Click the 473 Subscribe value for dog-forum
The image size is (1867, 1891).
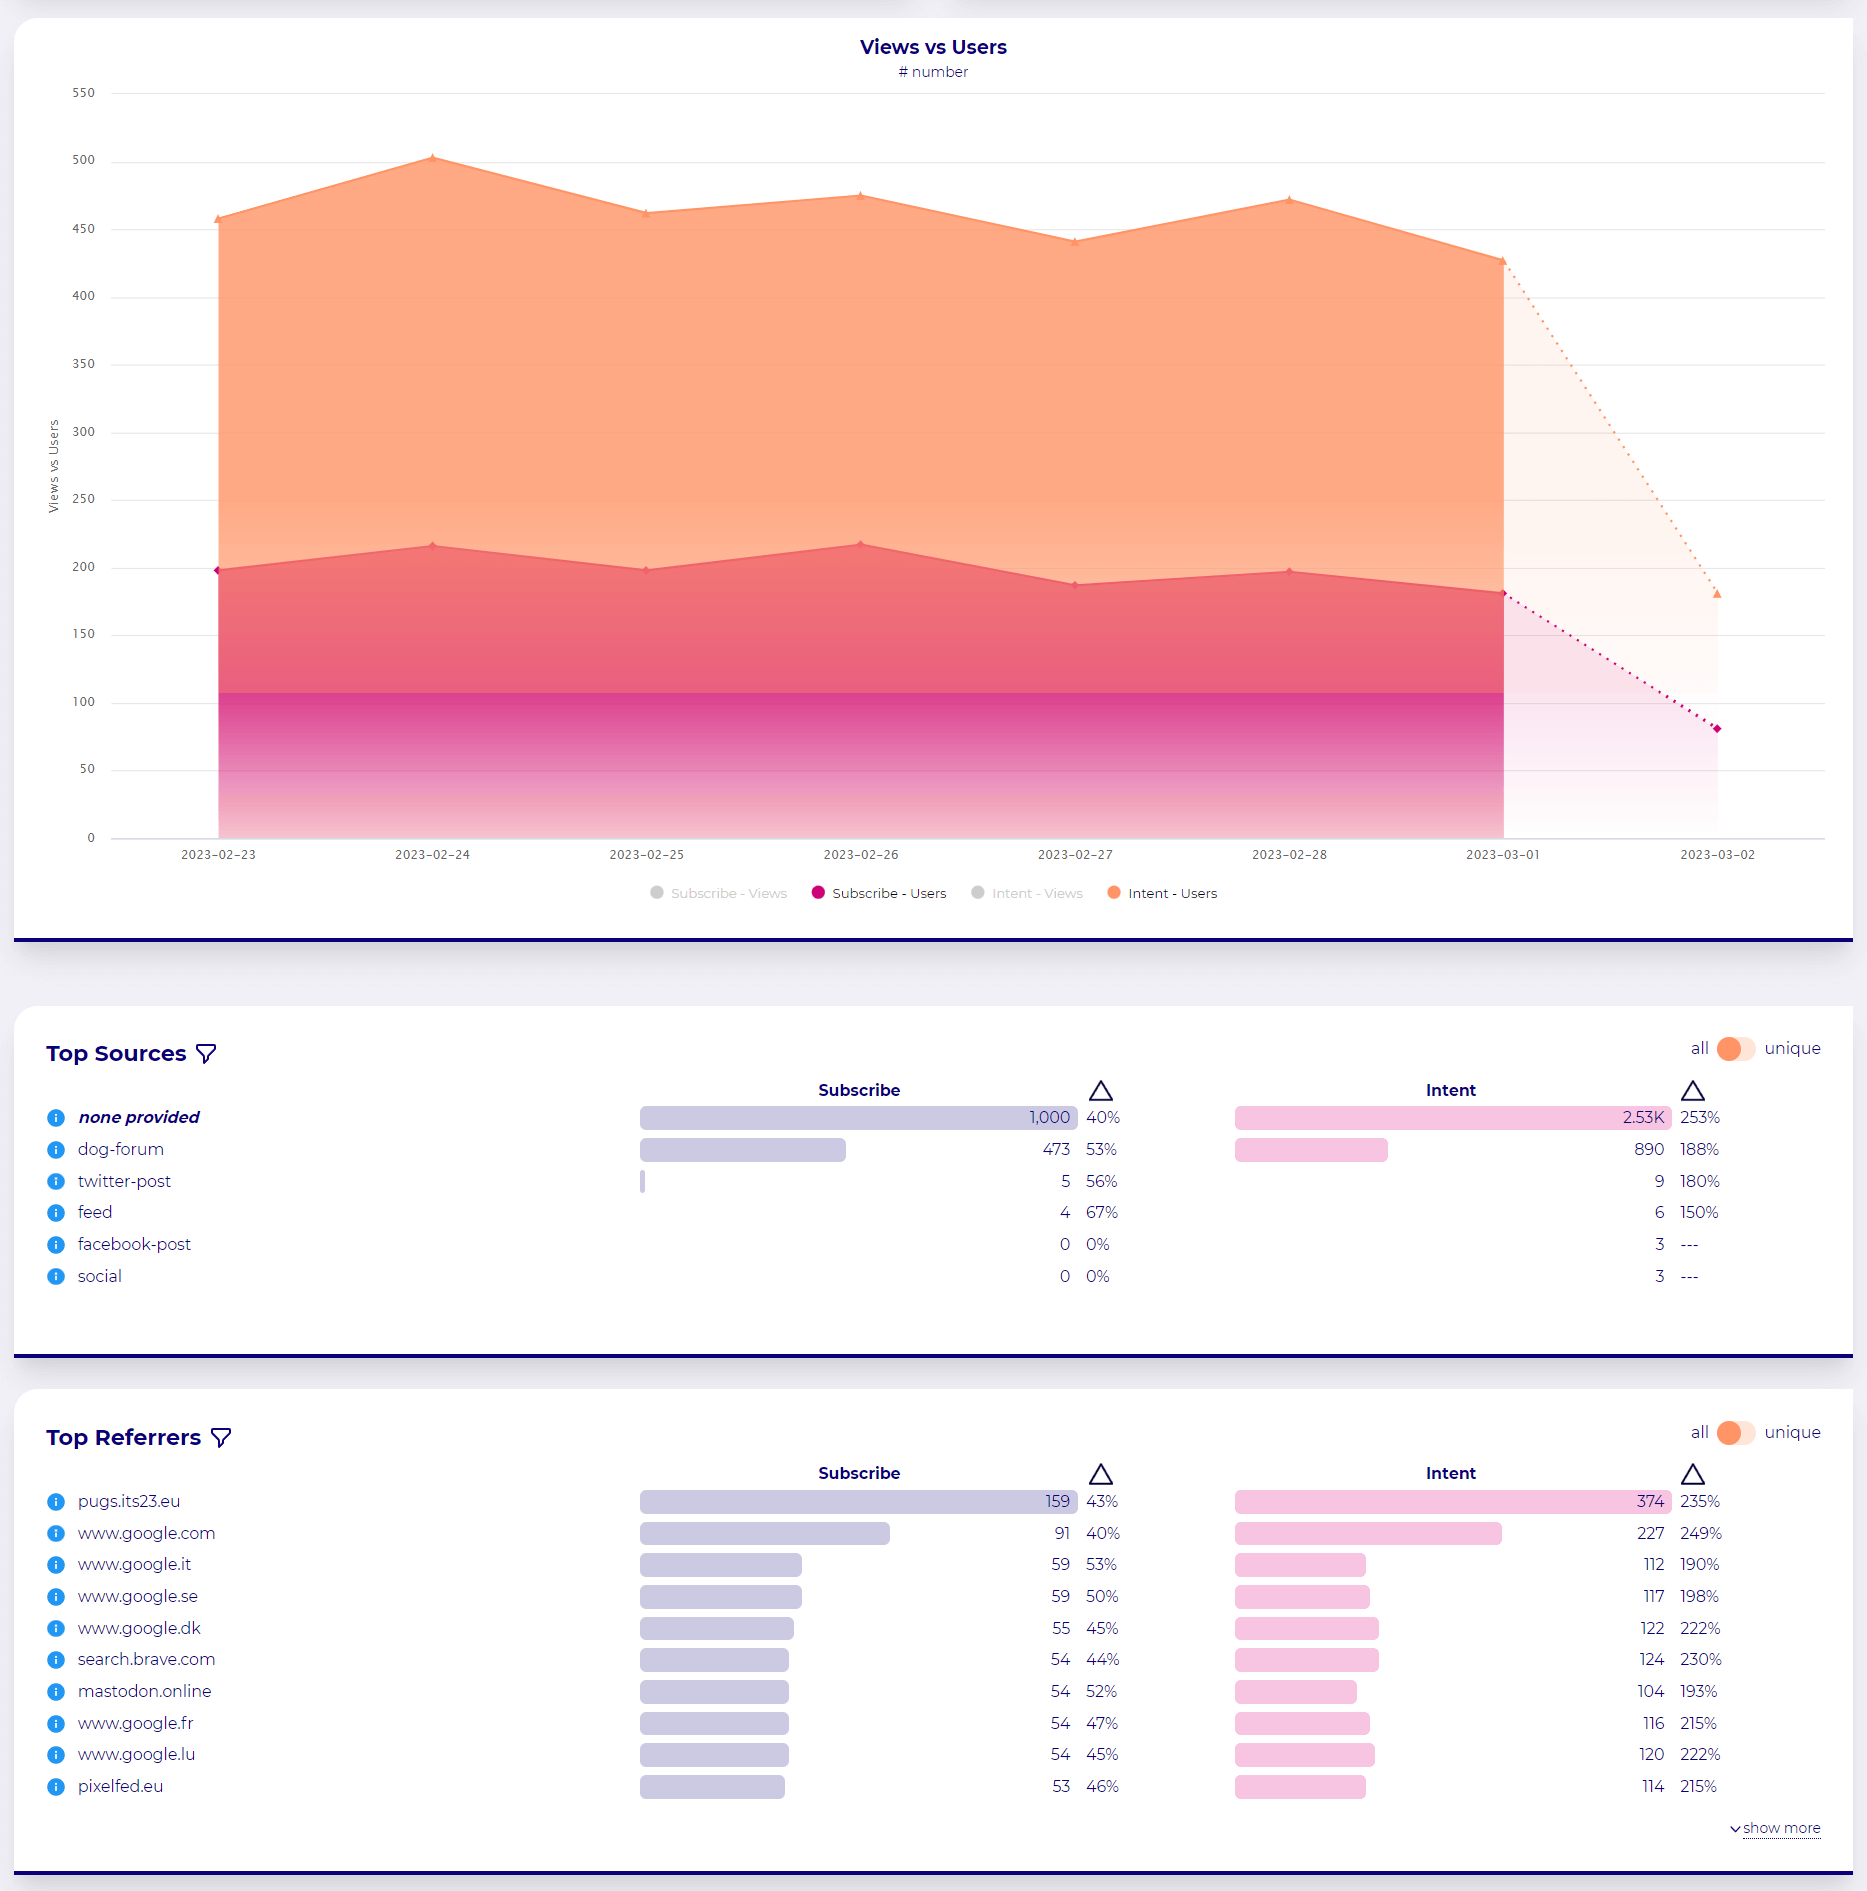pos(1056,1150)
